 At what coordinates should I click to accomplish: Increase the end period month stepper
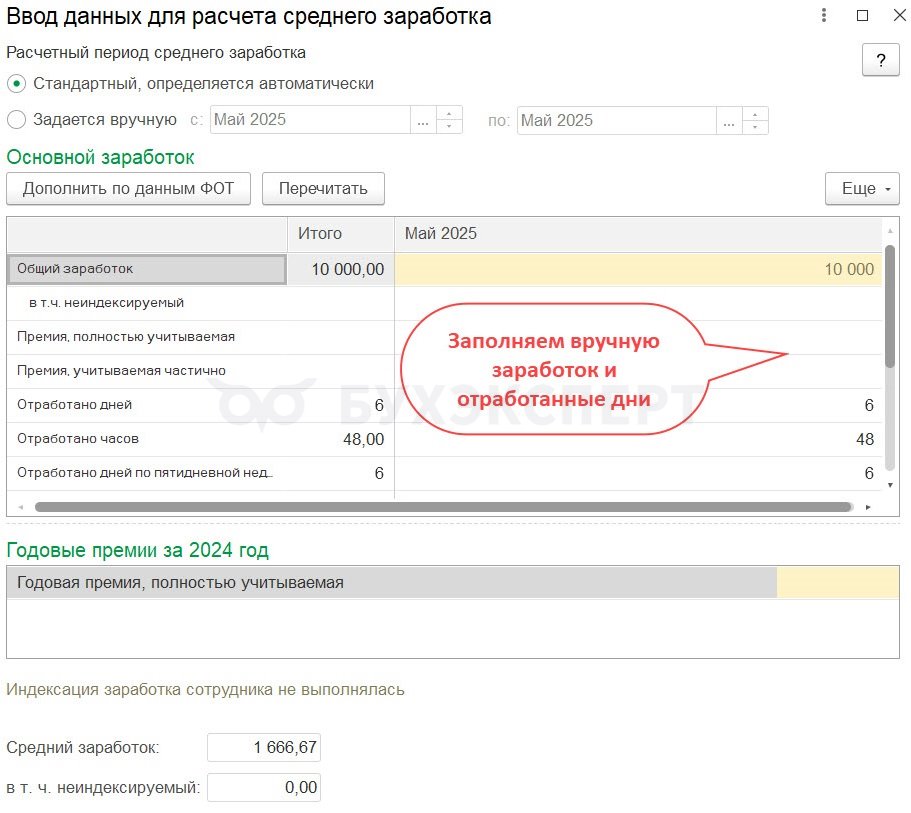point(755,114)
